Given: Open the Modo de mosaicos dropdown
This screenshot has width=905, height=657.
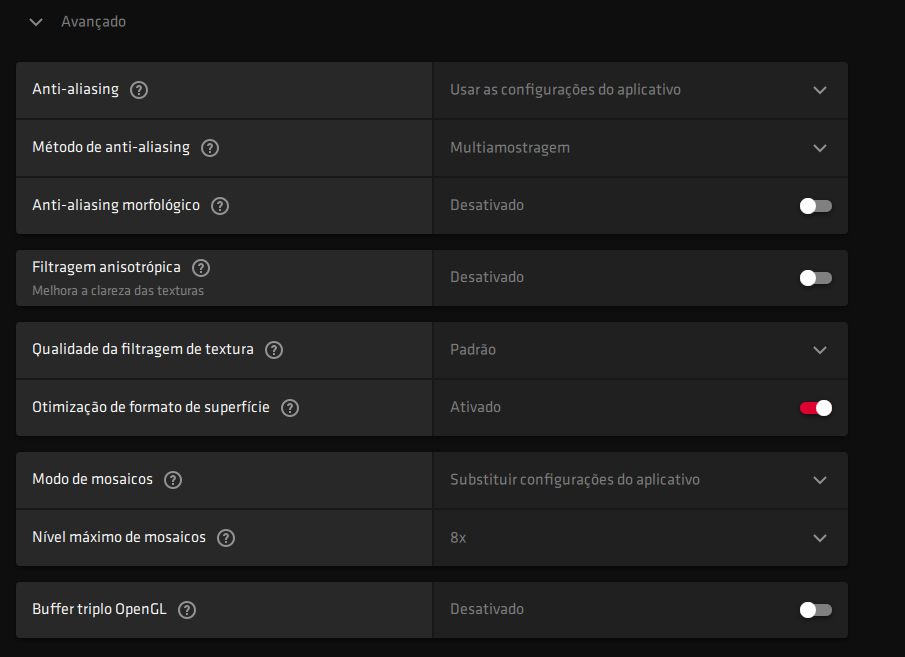Looking at the screenshot, I should click(x=640, y=480).
